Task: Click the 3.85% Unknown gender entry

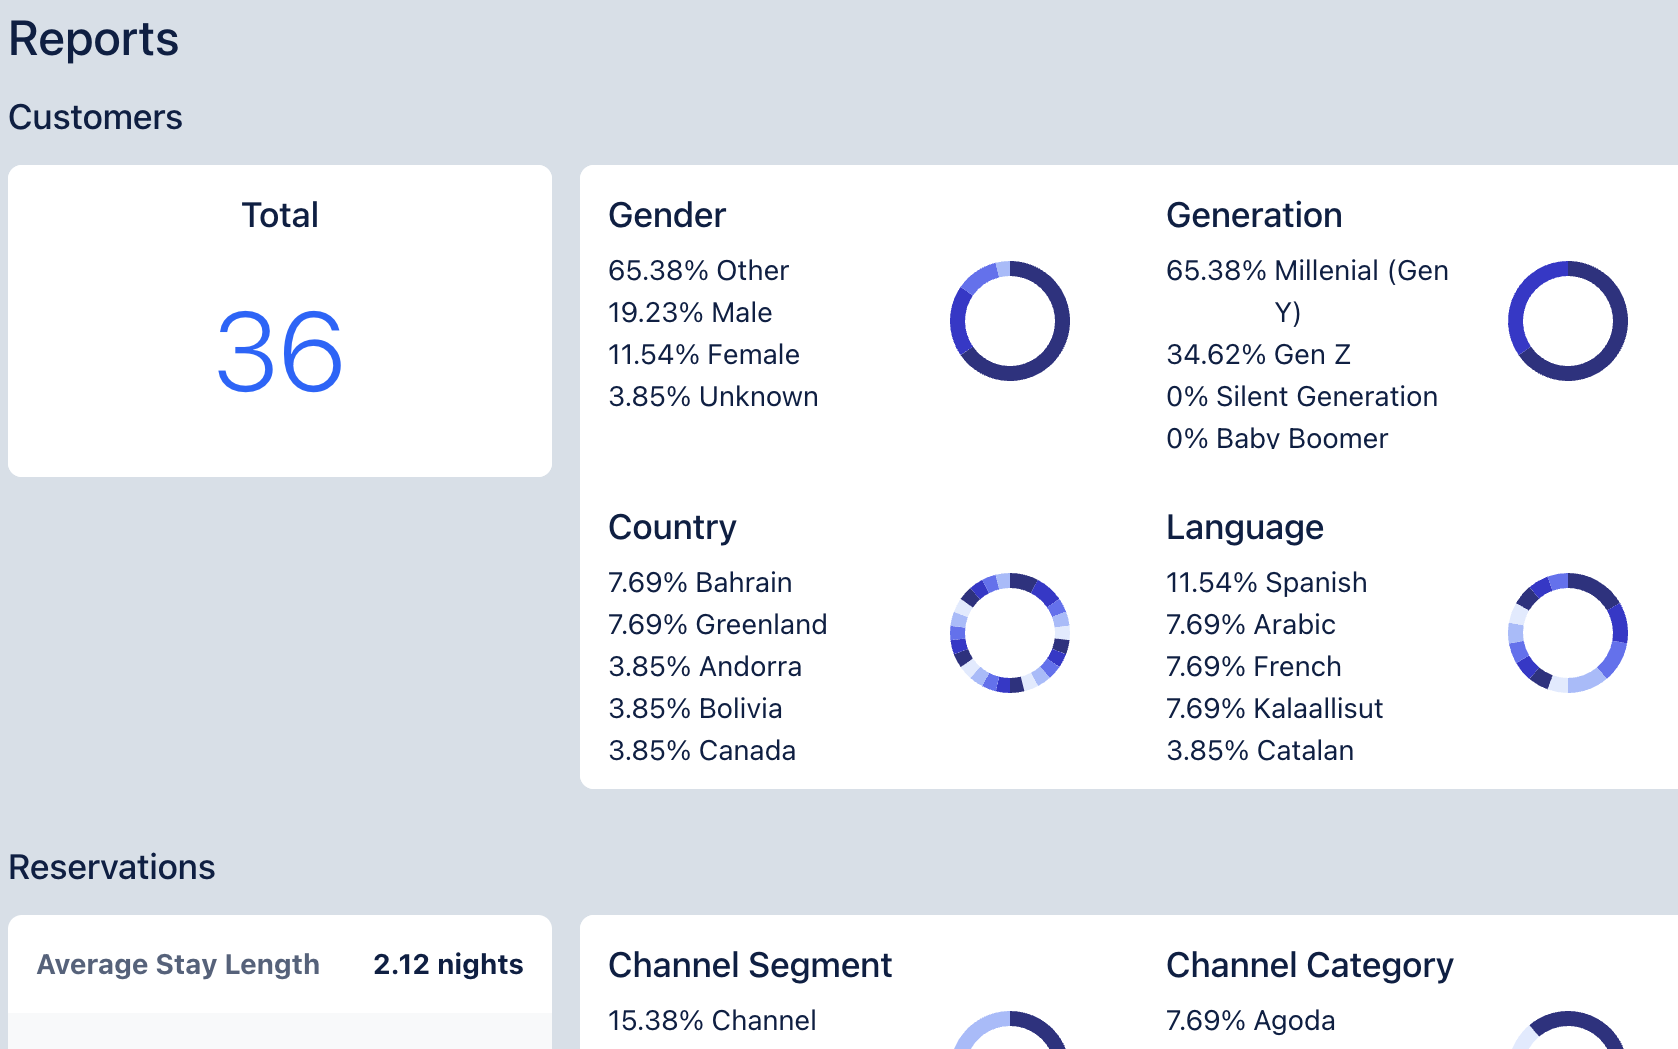Action: pos(713,397)
